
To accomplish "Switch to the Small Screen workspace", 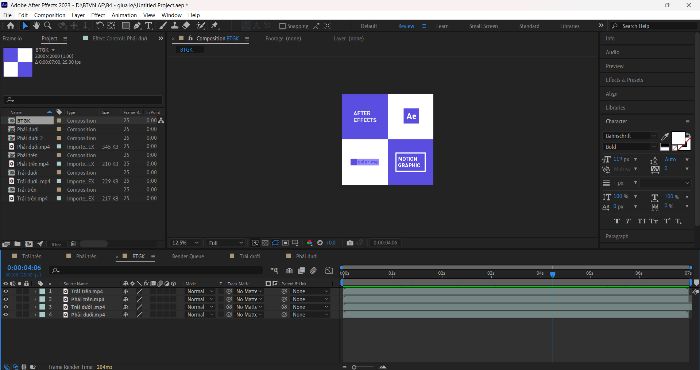I will [483, 26].
